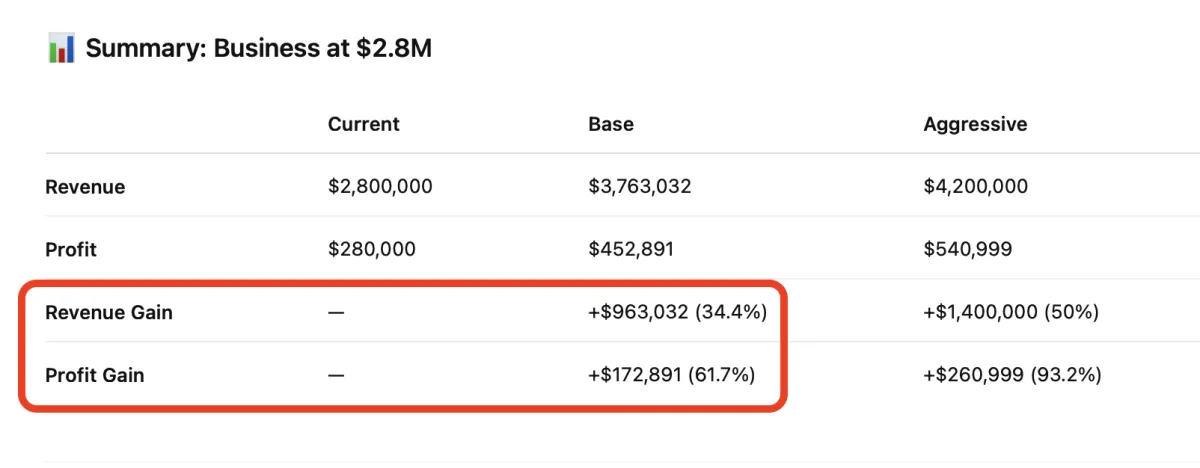This screenshot has height=468, width=1200.
Task: Click the Profit row label
Action: [71, 249]
